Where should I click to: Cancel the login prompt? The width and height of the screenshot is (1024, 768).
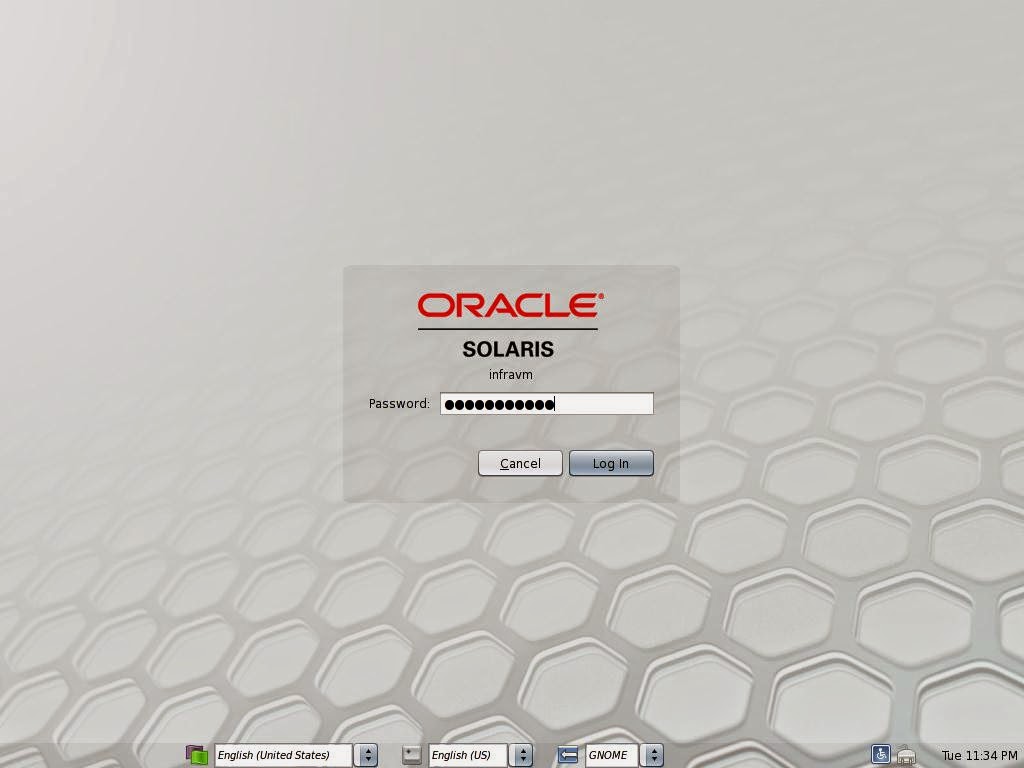tap(520, 463)
